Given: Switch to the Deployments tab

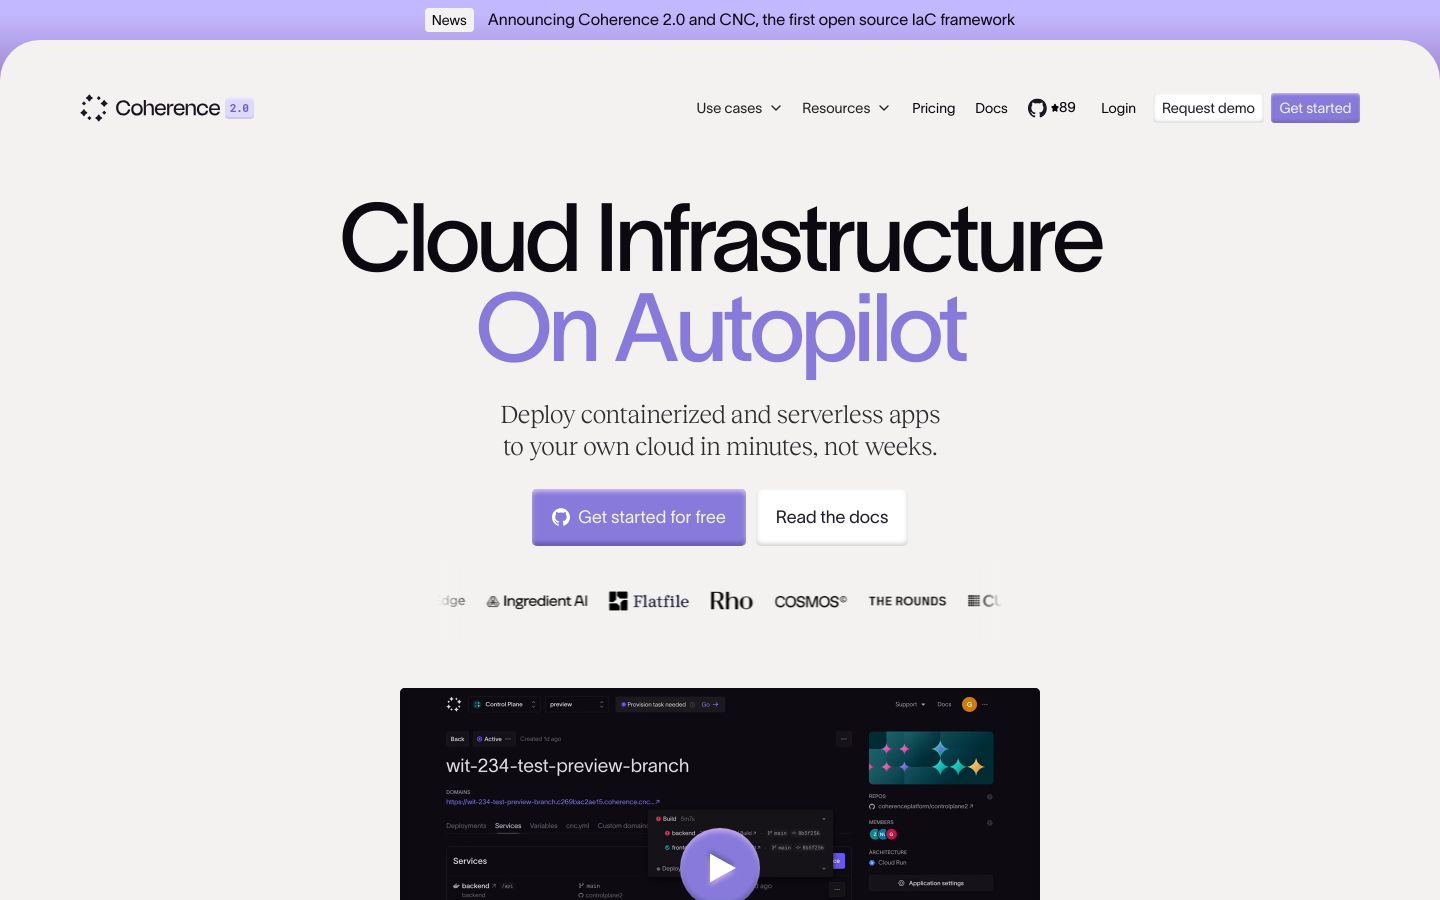Looking at the screenshot, I should coord(466,826).
